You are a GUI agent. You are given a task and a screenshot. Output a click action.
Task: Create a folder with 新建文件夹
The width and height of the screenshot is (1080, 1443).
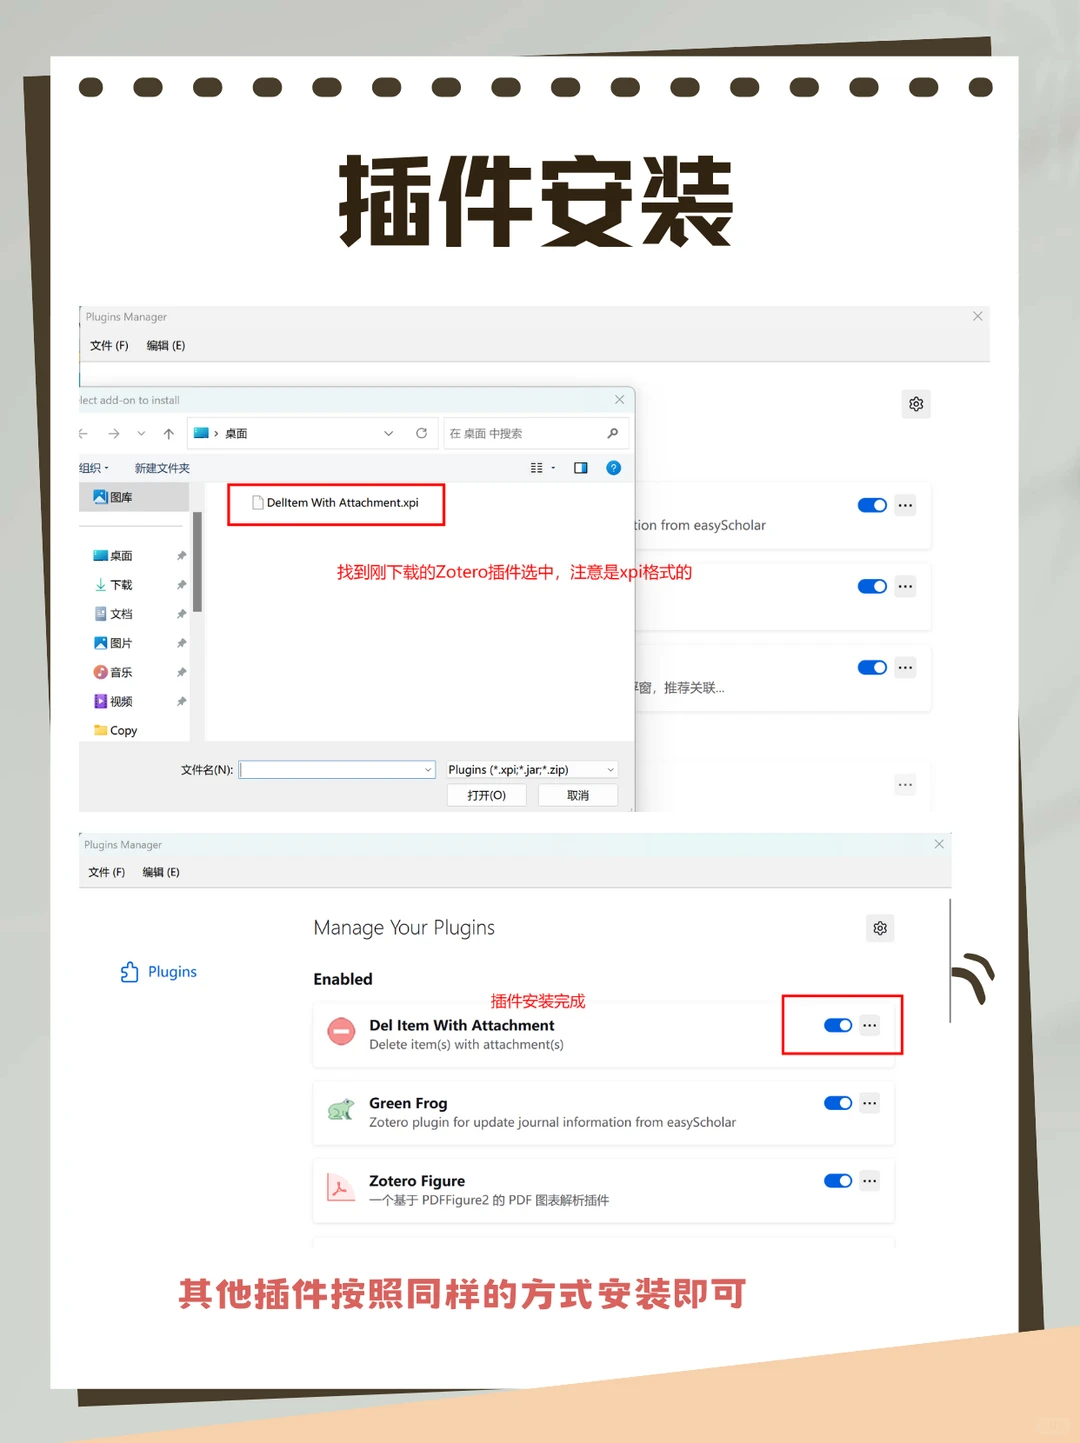[x=161, y=467]
